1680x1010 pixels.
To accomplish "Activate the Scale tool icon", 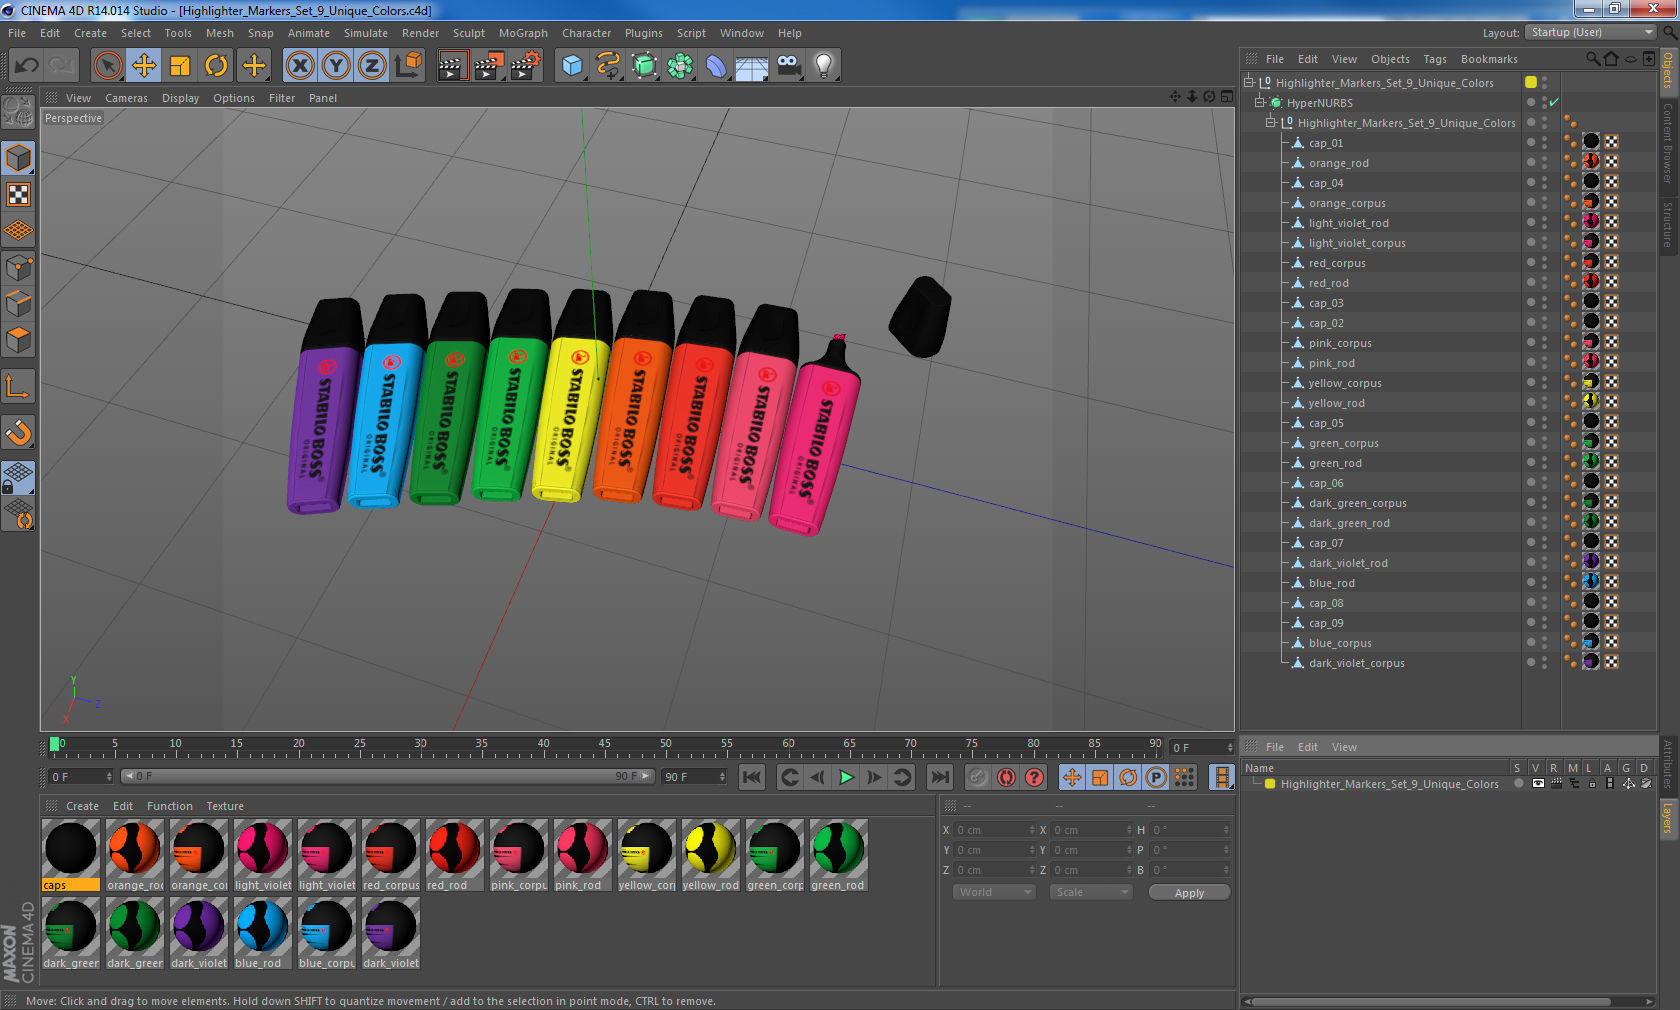I will 180,66.
